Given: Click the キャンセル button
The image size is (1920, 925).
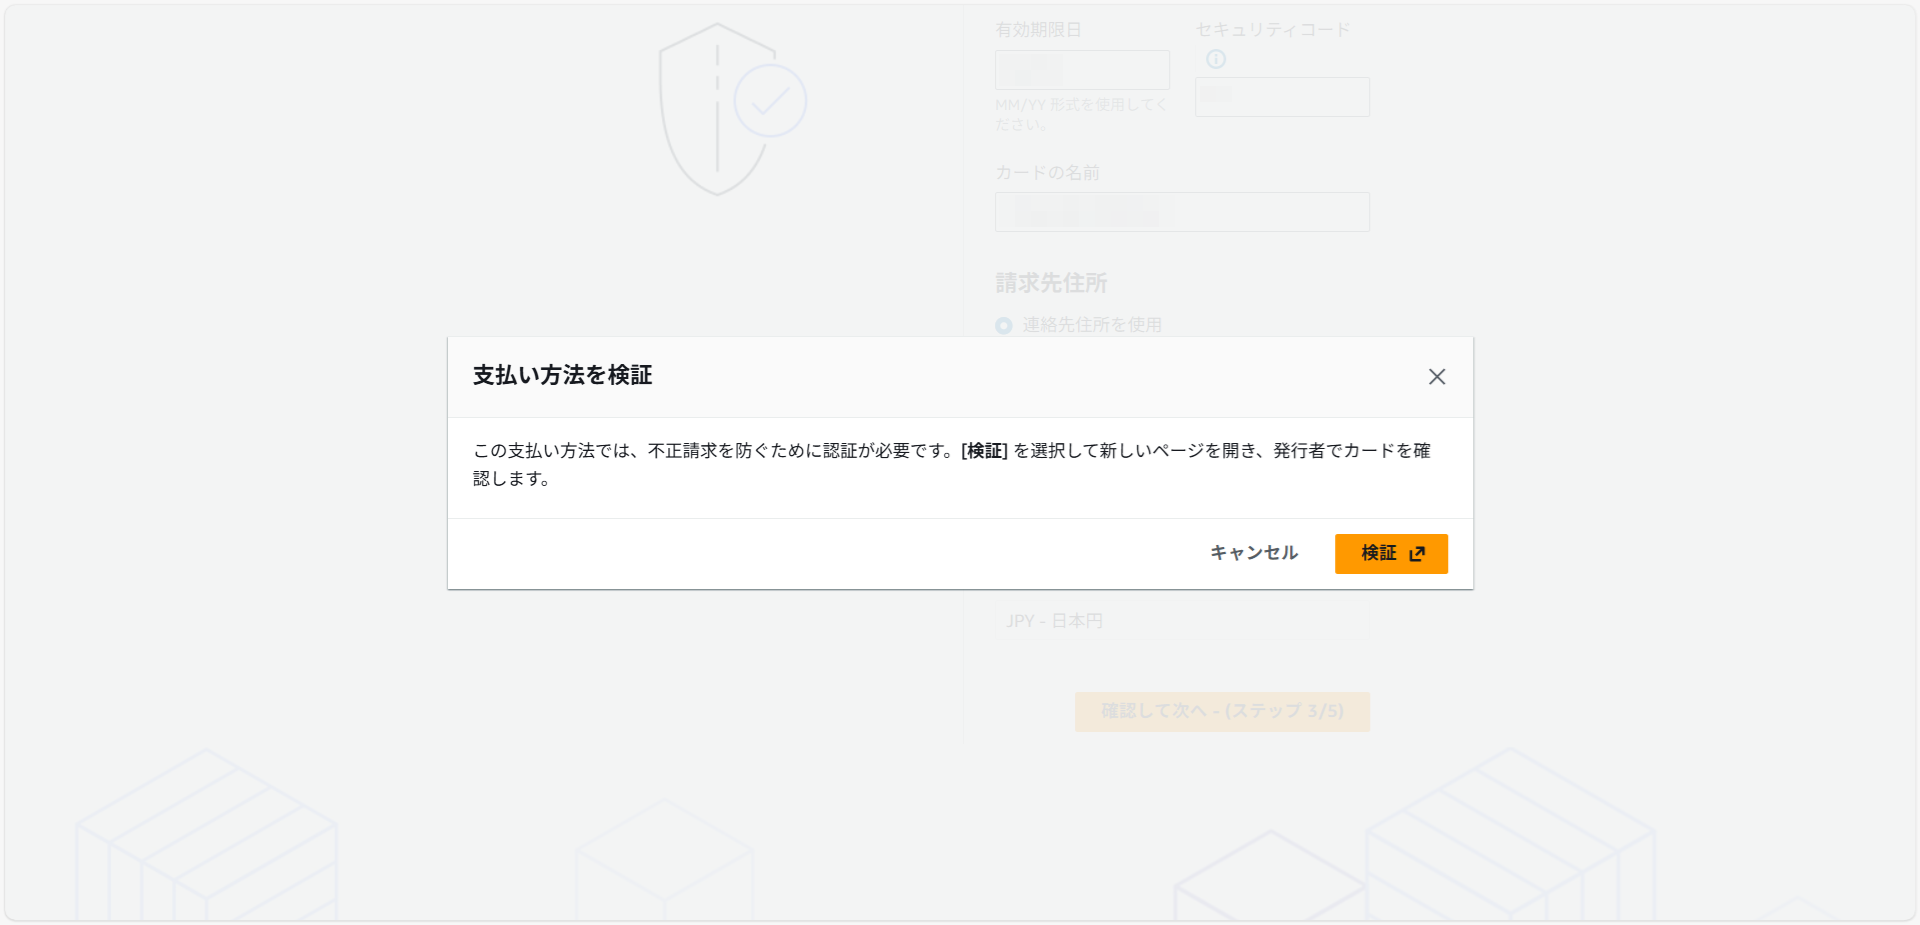Looking at the screenshot, I should (1253, 553).
